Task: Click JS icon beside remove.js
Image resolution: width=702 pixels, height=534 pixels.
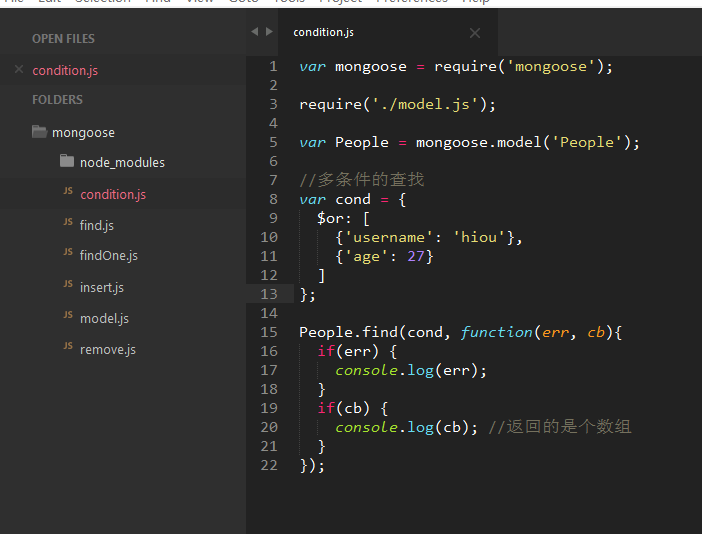Action: pos(68,346)
